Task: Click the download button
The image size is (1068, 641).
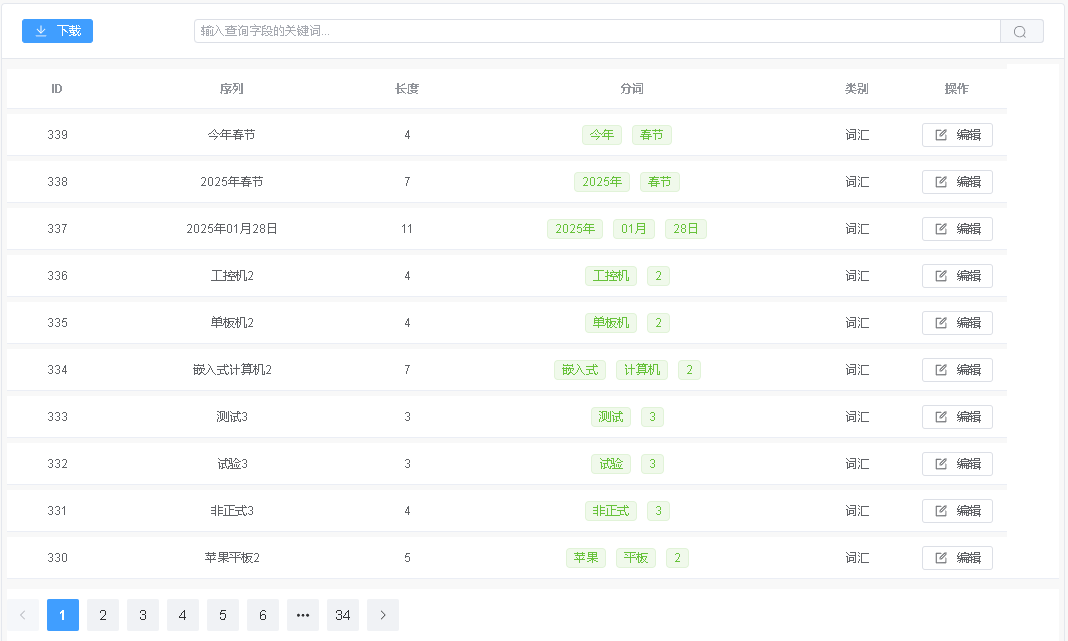Action: (x=57, y=31)
